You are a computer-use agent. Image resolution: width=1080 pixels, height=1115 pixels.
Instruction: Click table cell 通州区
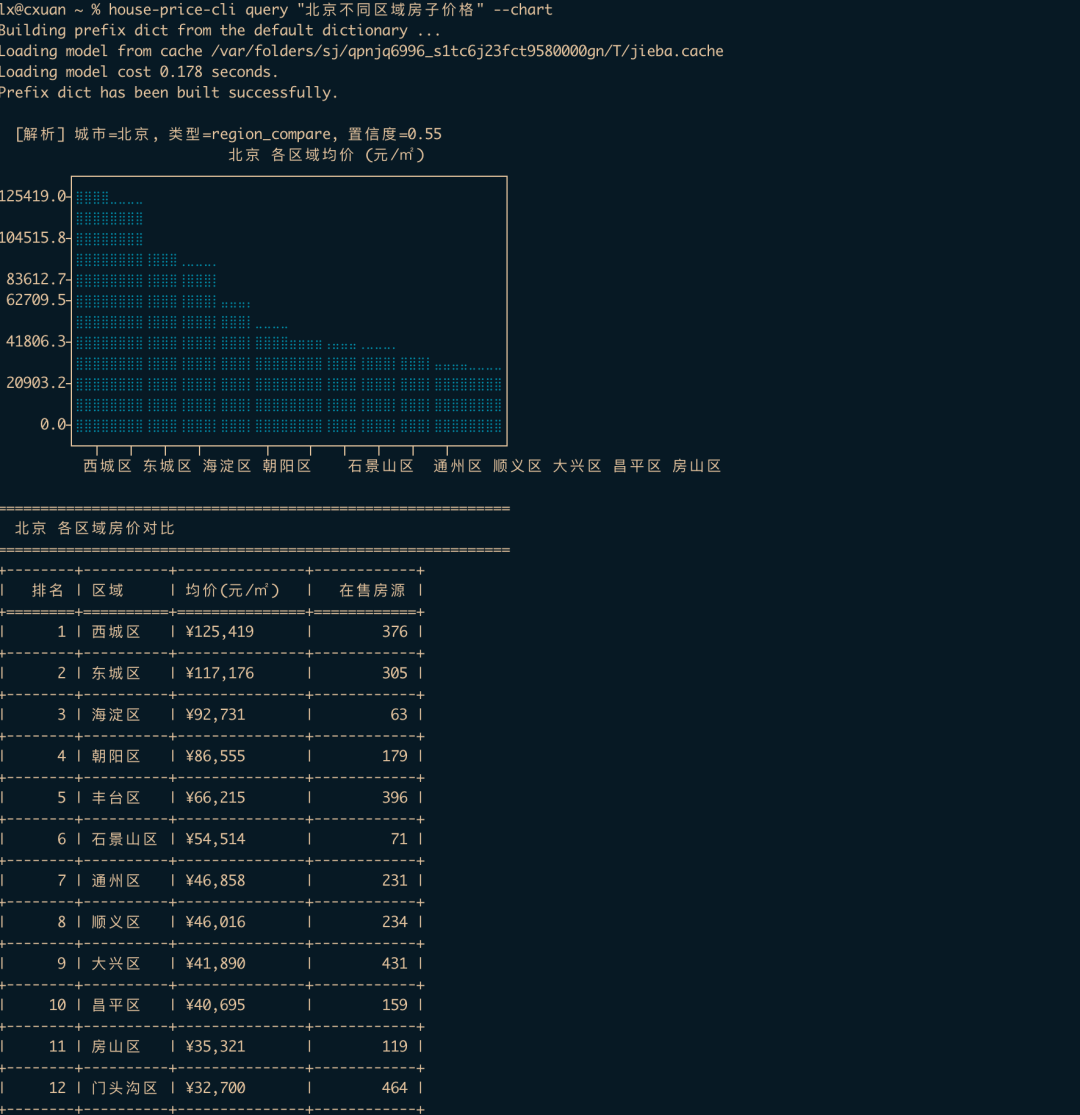coord(116,881)
